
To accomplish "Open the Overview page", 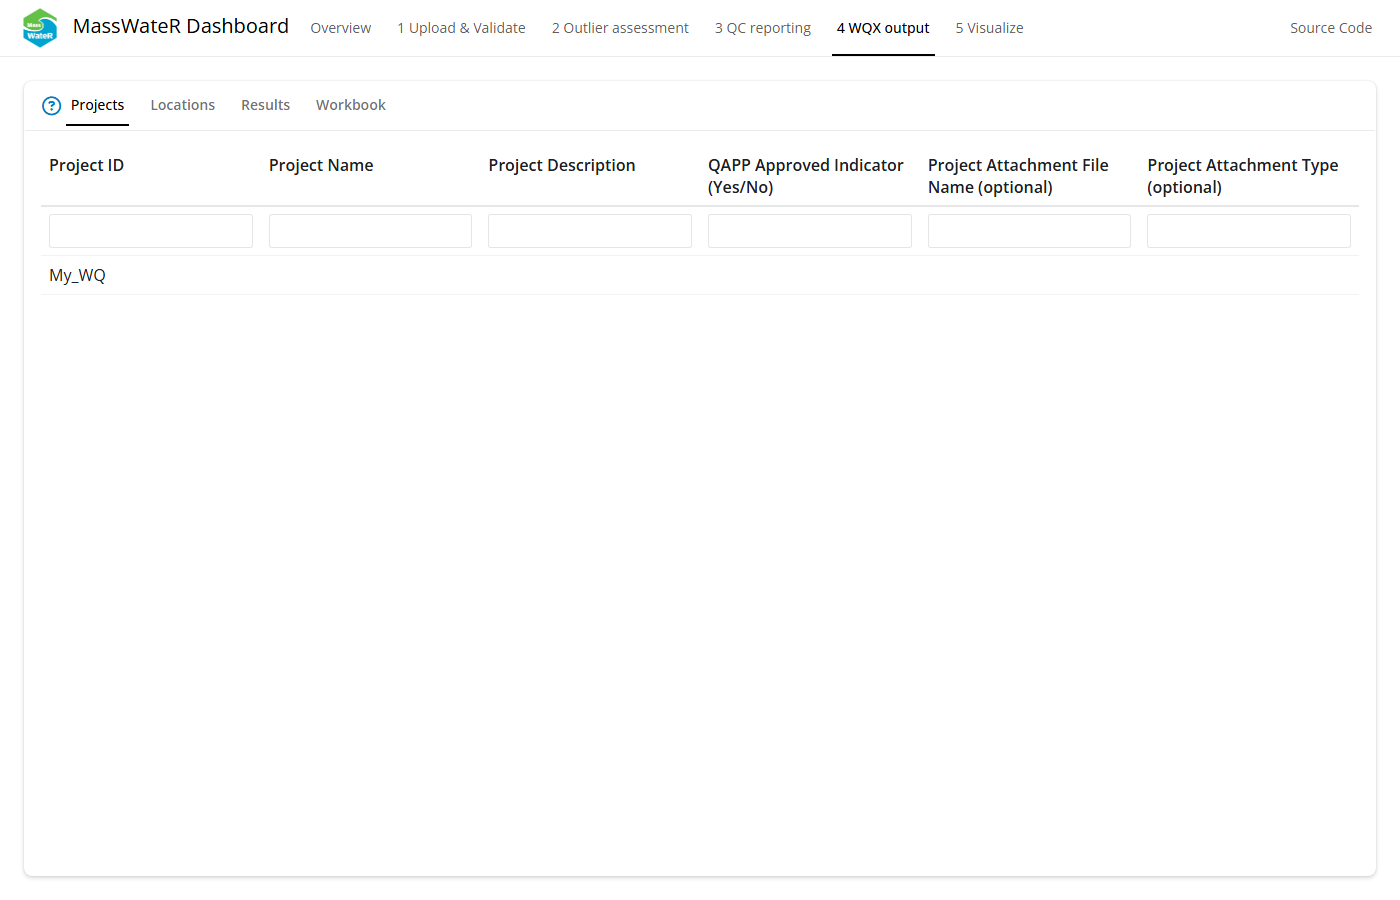I will point(341,28).
